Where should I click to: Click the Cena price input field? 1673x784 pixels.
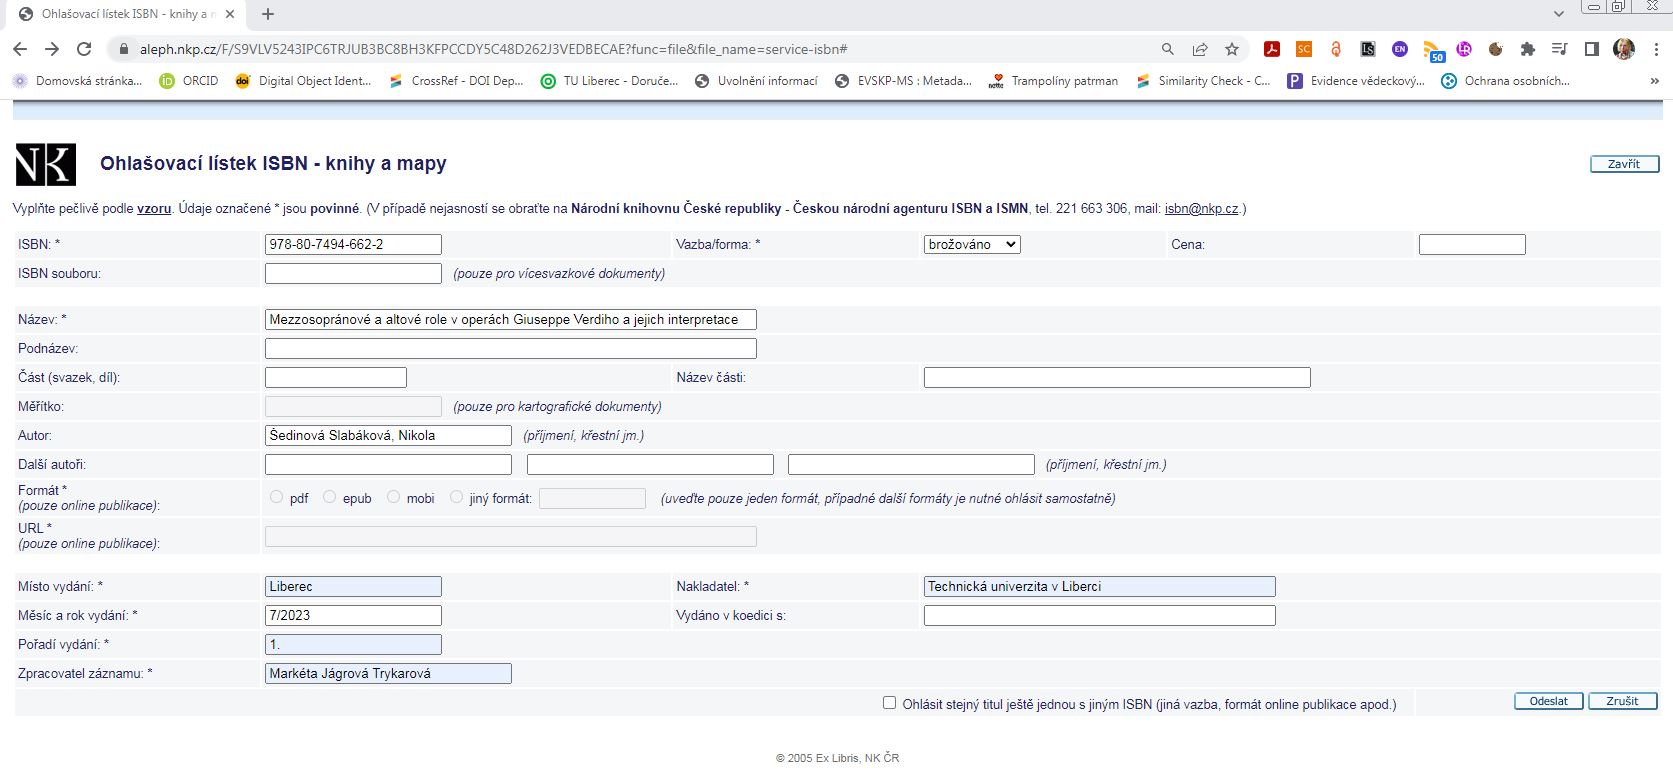(x=1471, y=244)
